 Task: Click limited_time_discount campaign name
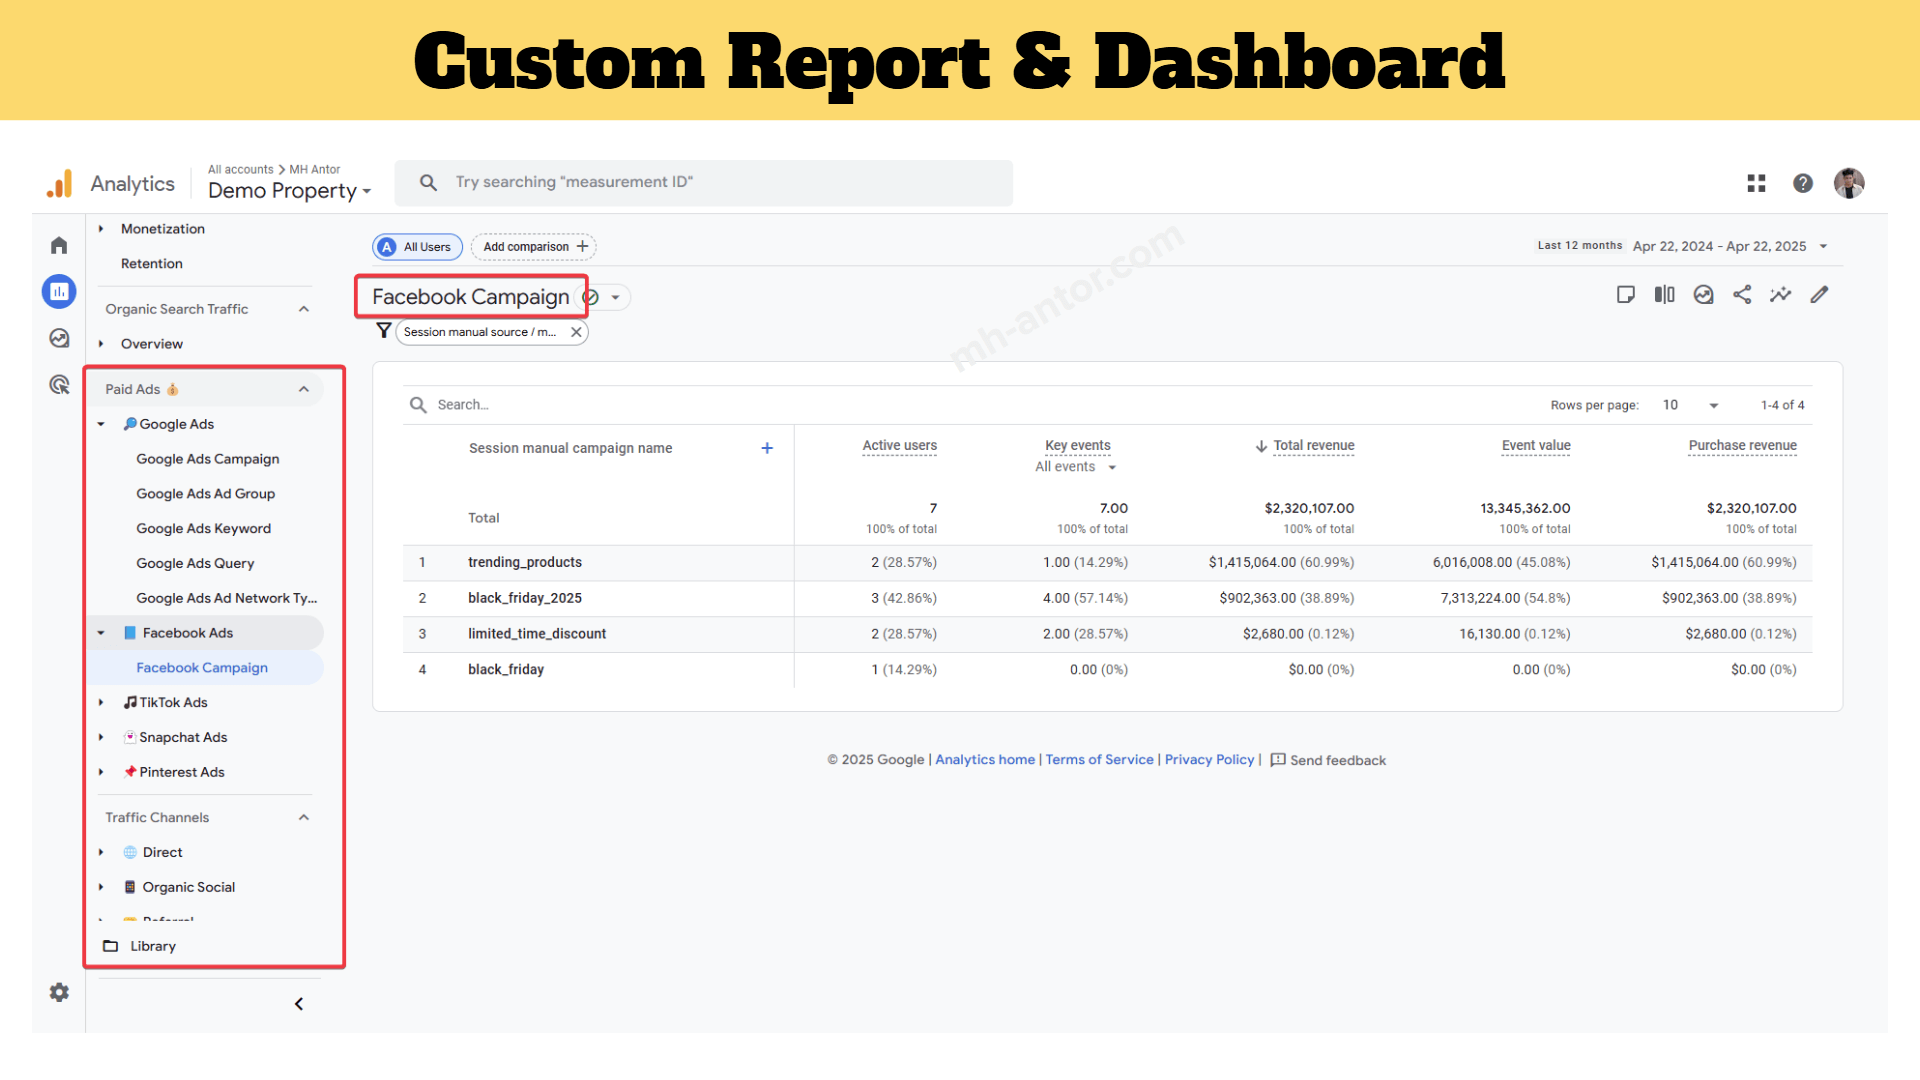pos(537,634)
